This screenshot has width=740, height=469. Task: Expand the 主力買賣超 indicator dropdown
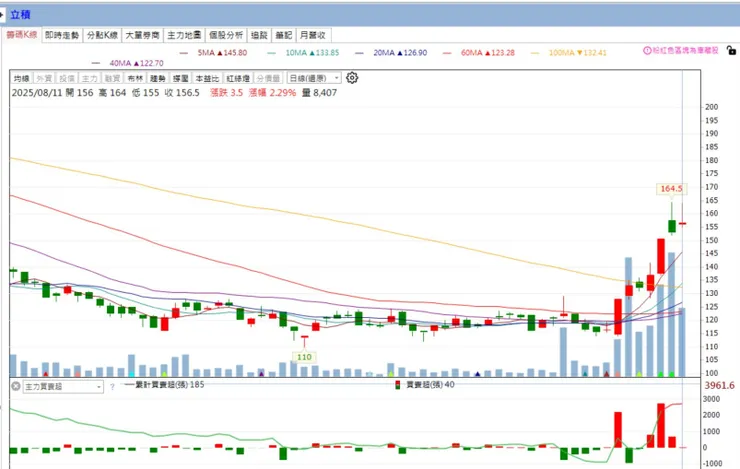[63, 387]
